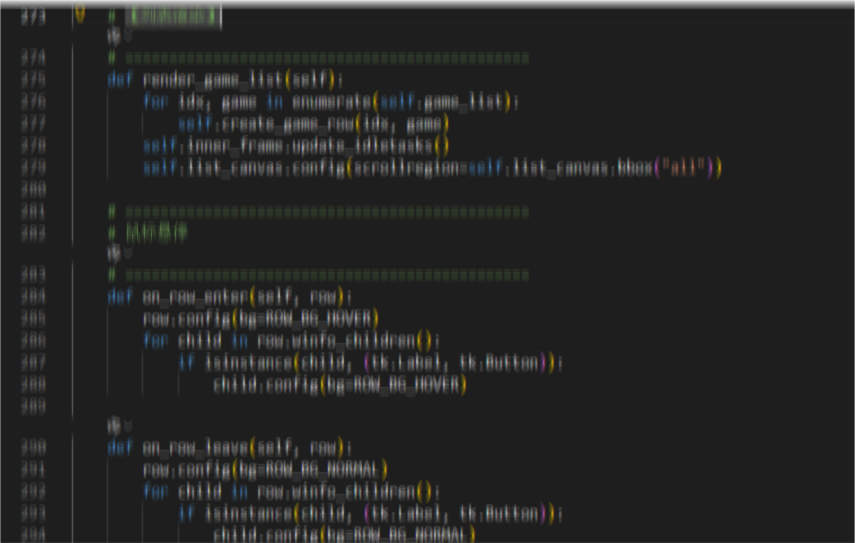Click line number 290 in the gutter
The height and width of the screenshot is (543, 855).
(33, 447)
